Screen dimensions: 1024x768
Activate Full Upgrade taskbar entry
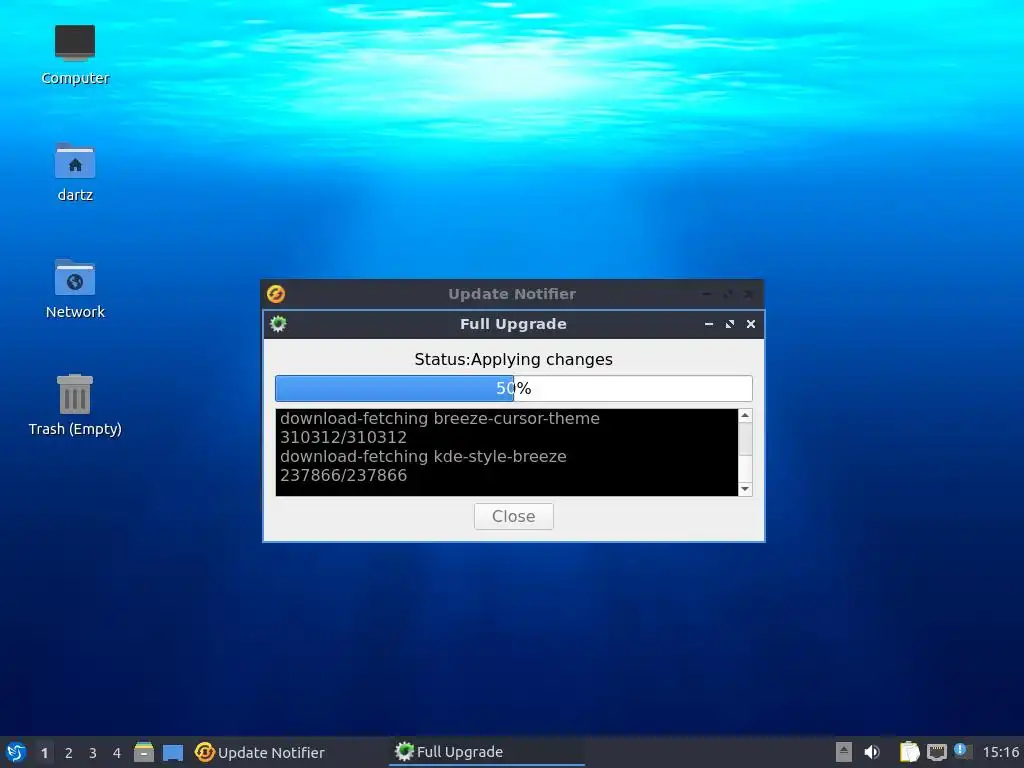pos(487,752)
